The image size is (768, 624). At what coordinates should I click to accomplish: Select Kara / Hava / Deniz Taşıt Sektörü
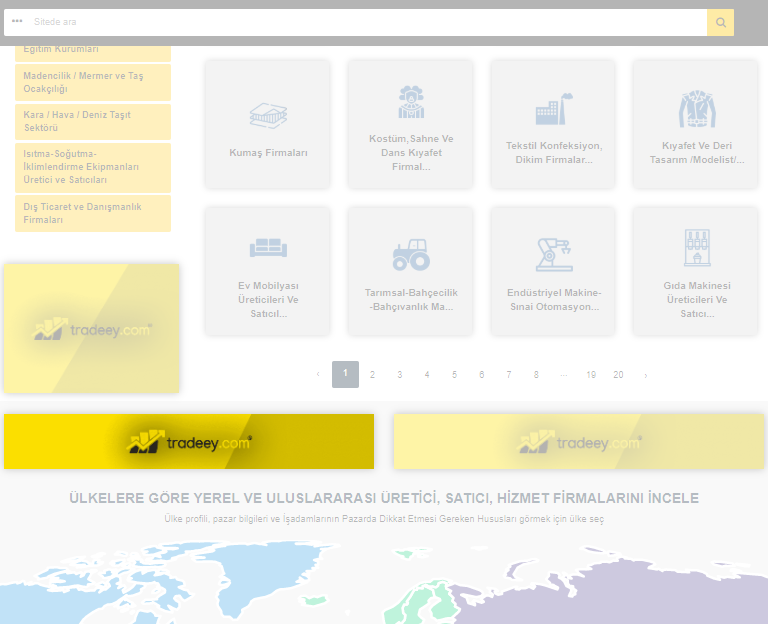93,121
